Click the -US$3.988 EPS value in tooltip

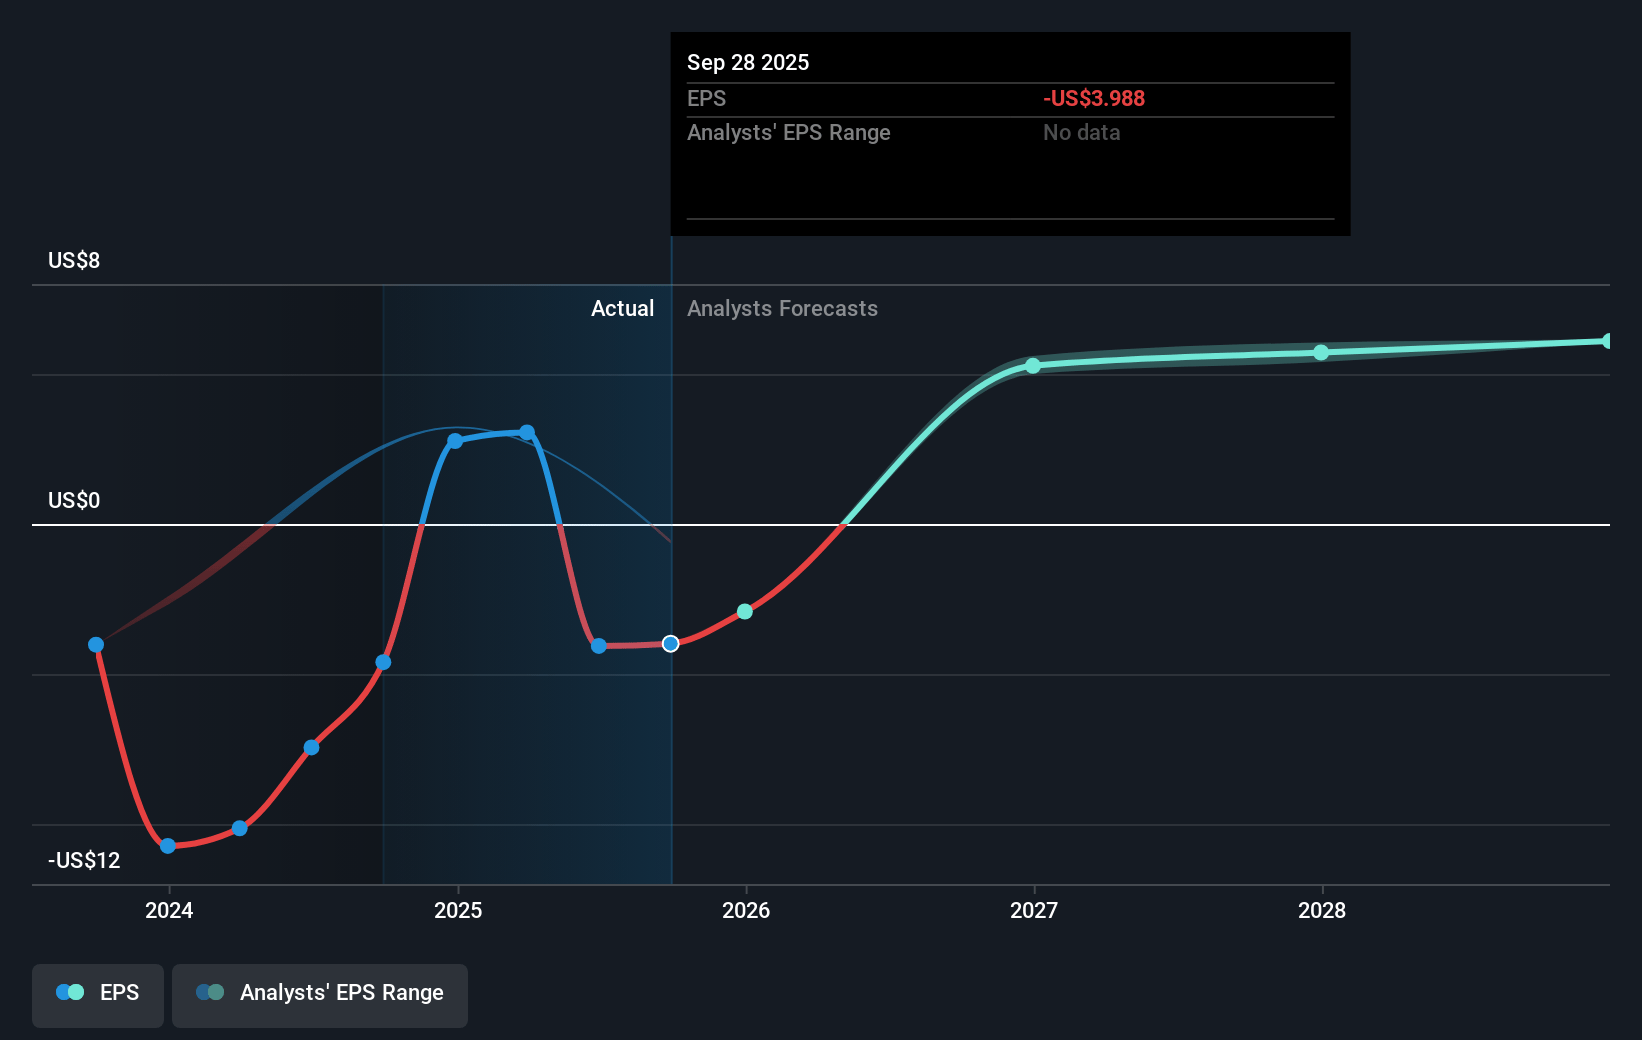coord(1093,99)
